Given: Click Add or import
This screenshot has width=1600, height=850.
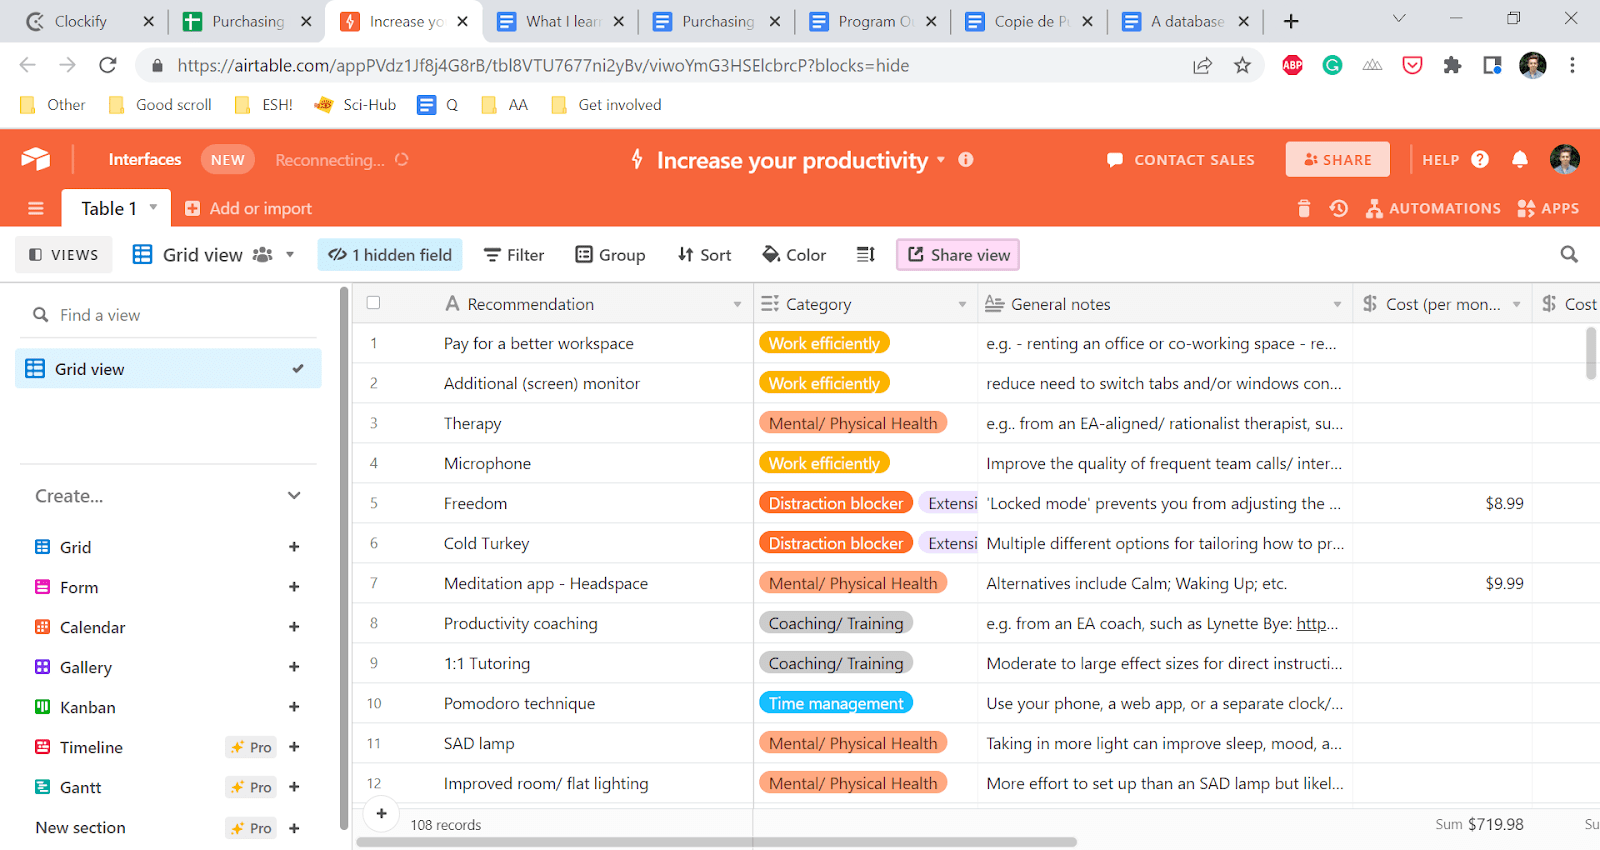Looking at the screenshot, I should point(249,208).
